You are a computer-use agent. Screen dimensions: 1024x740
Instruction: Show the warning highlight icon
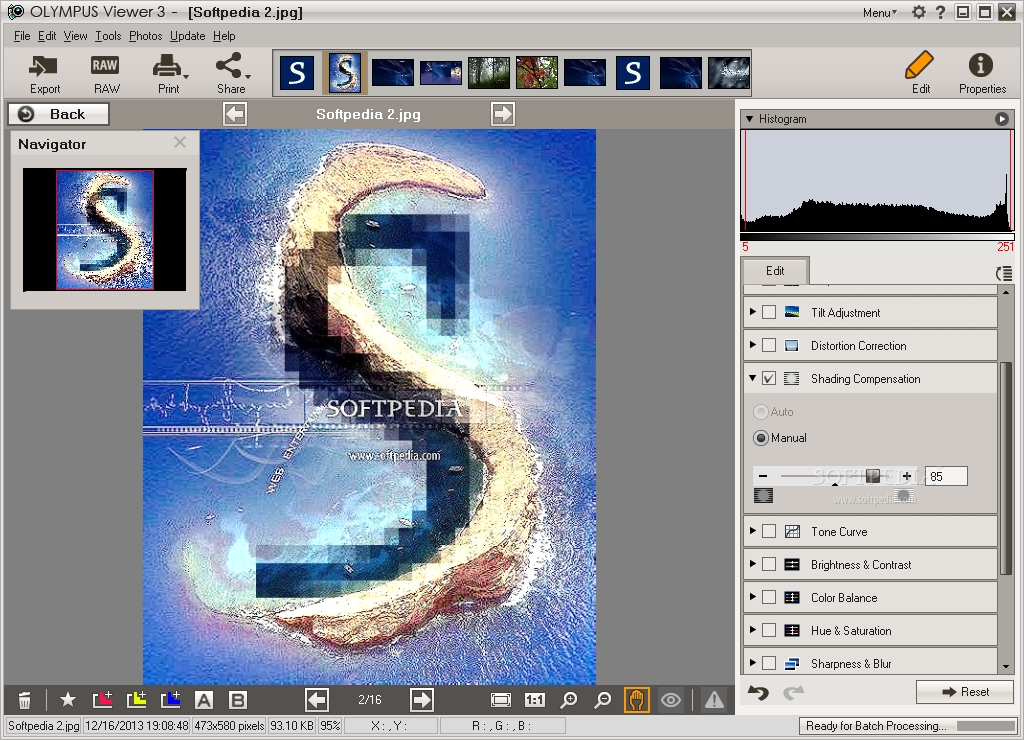714,700
